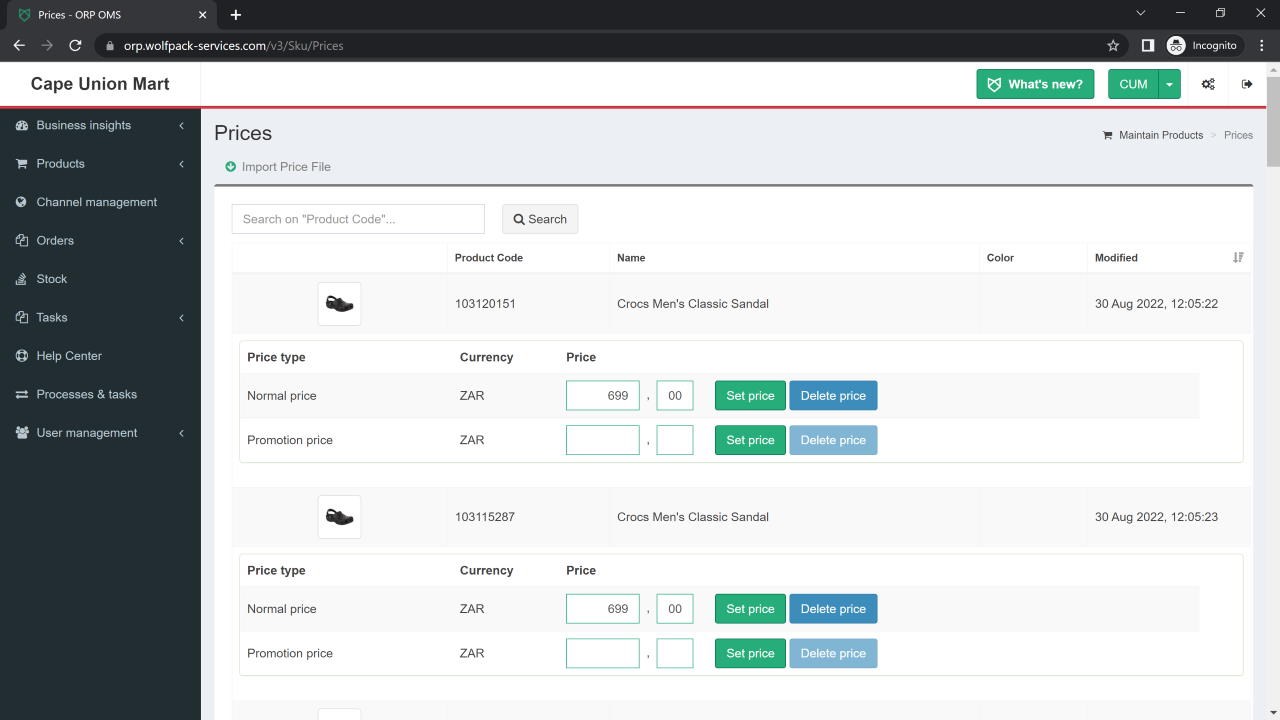View site information lock icon
The width and height of the screenshot is (1280, 720).
tap(109, 45)
